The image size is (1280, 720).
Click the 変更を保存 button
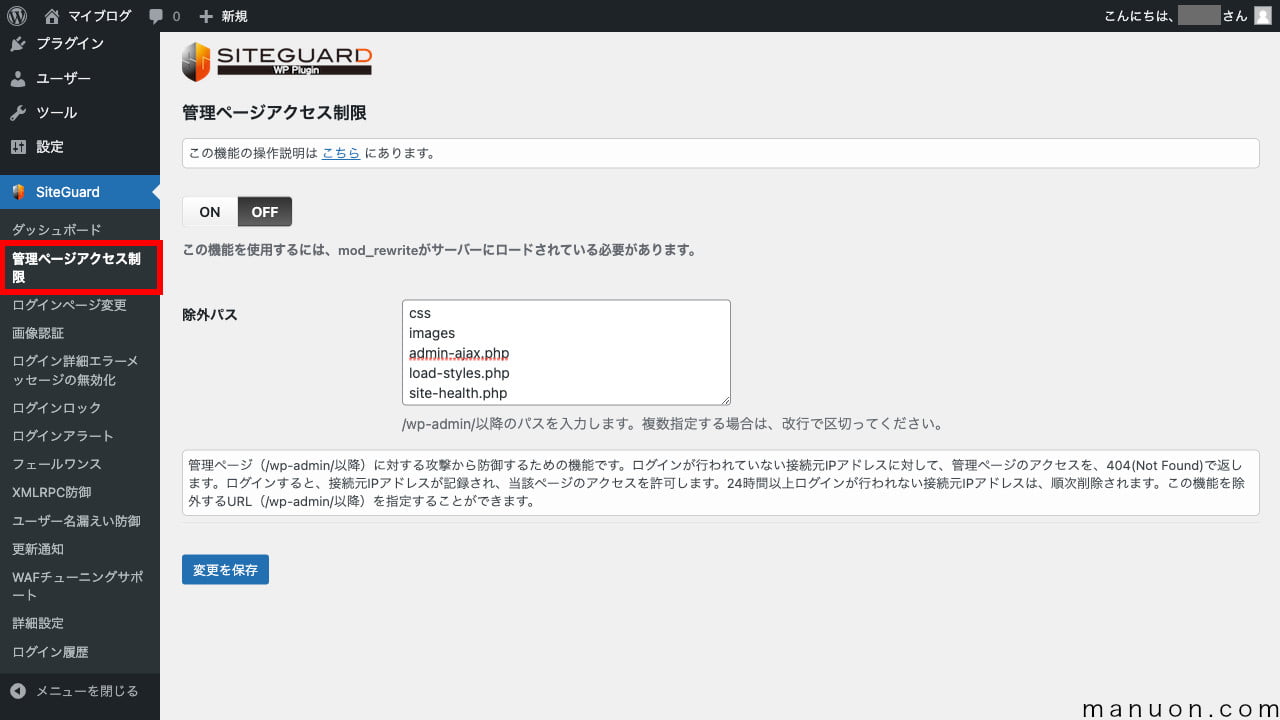tap(225, 570)
